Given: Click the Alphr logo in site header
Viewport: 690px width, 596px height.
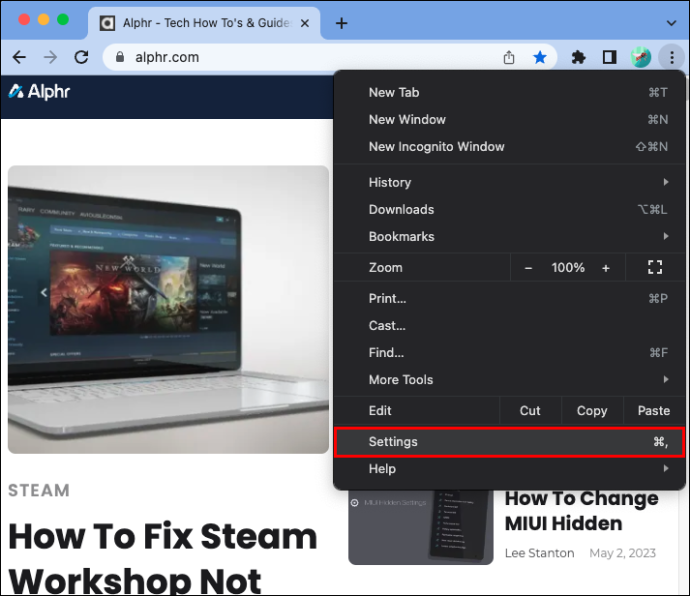Looking at the screenshot, I should (40, 92).
